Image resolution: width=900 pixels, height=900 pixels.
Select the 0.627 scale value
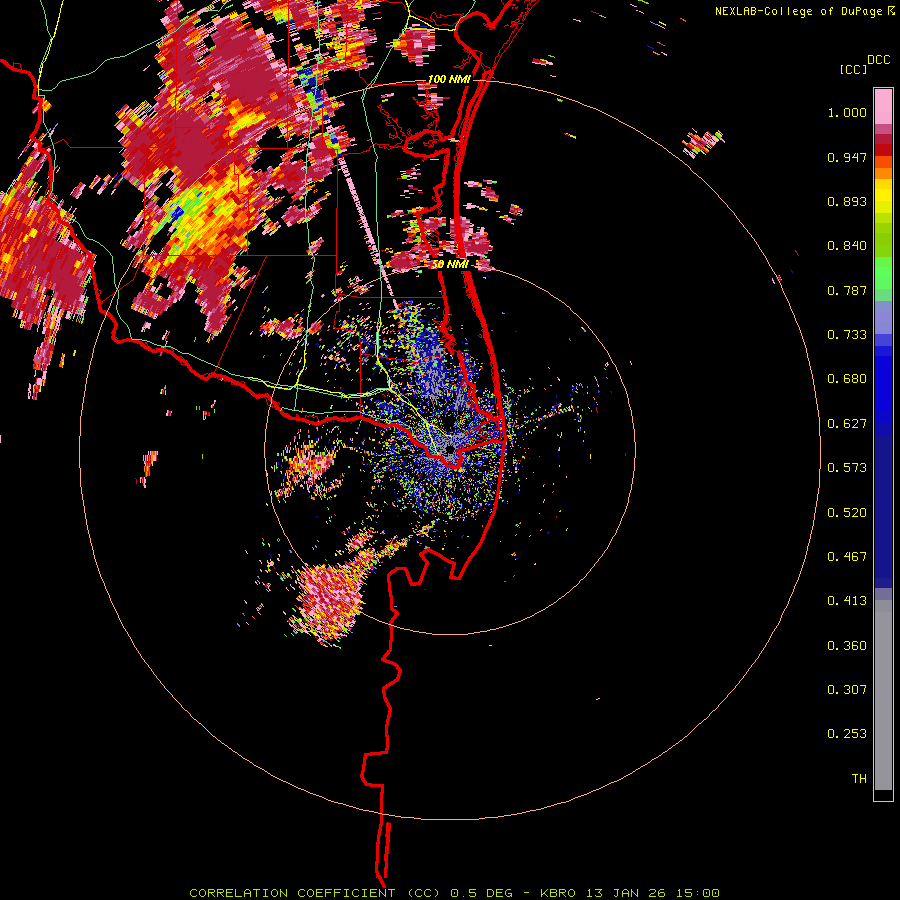point(847,424)
